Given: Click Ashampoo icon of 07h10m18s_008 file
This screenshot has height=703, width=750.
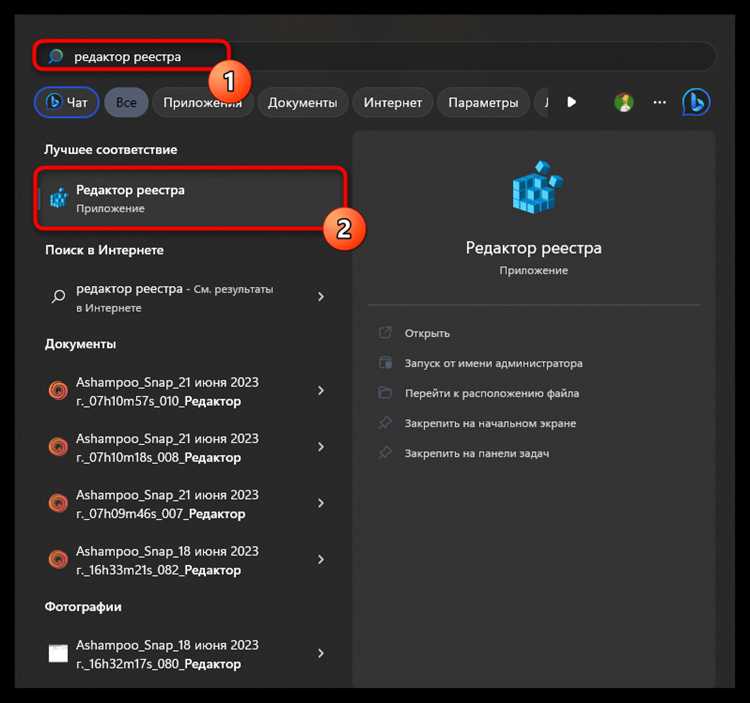Looking at the screenshot, I should tap(58, 447).
